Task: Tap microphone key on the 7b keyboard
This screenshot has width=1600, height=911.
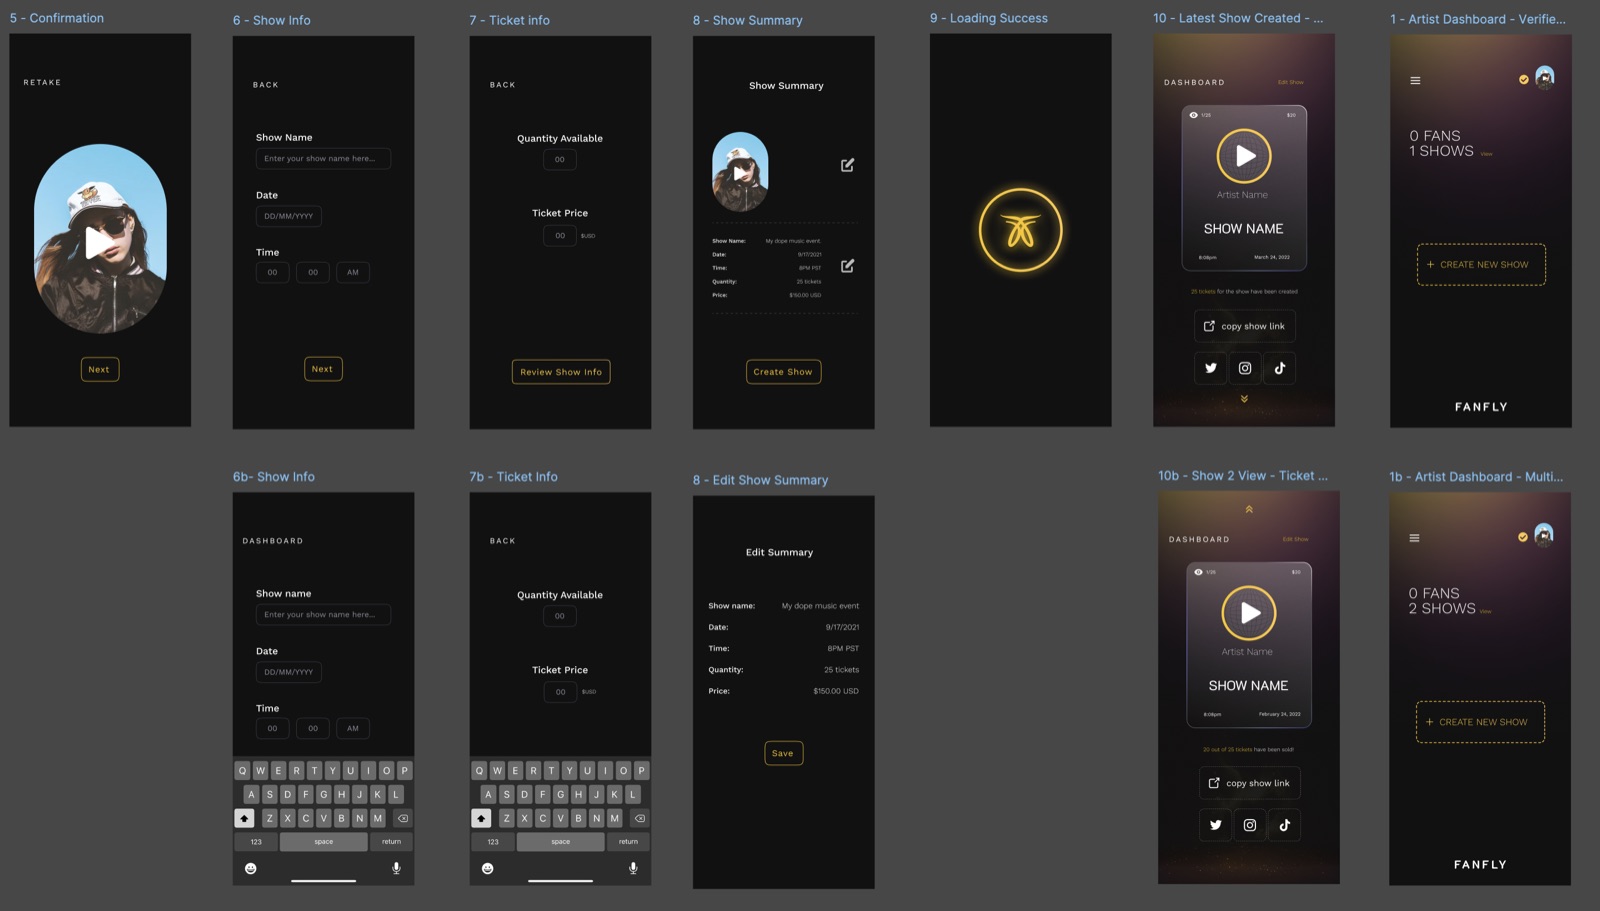Action: tap(633, 868)
